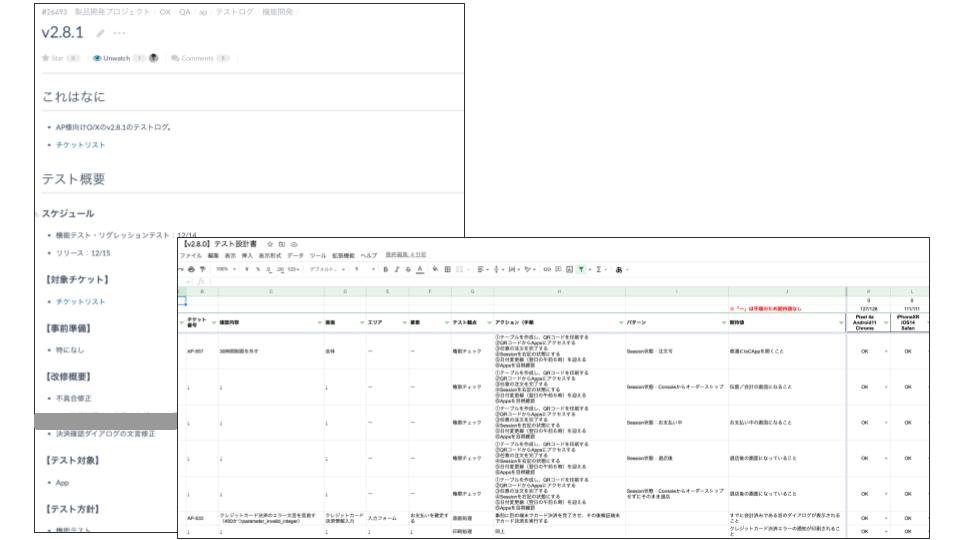Open the 挿入 menu
Screen dimensions: 960x540
(x=247, y=255)
